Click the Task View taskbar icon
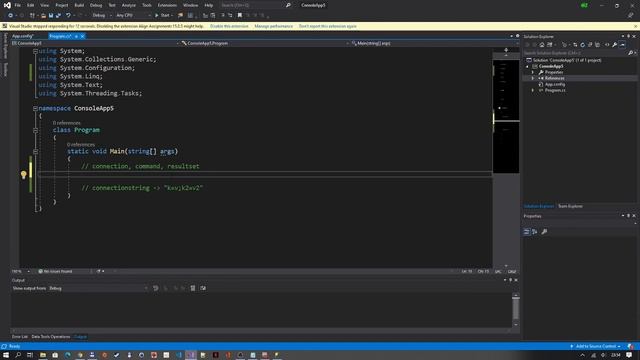The height and width of the screenshot is (360, 640). tap(30, 355)
